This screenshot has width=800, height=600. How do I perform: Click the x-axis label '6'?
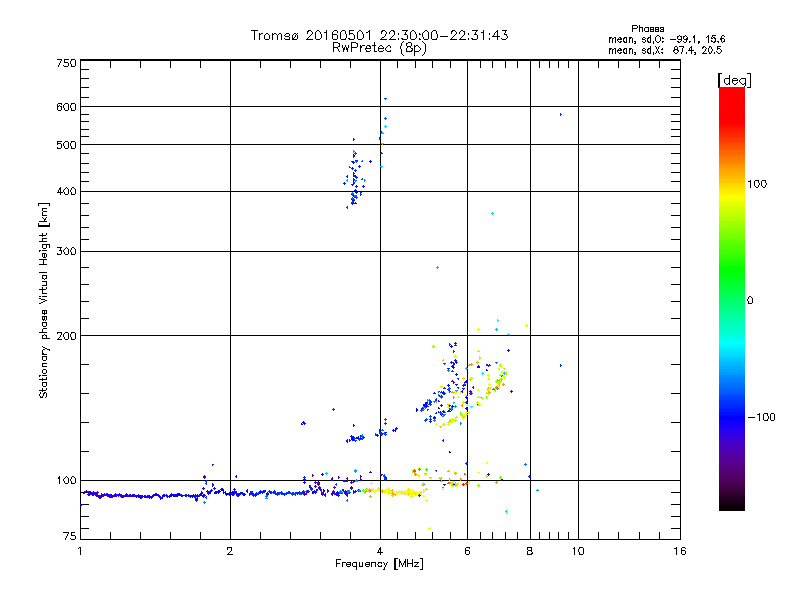click(x=467, y=551)
